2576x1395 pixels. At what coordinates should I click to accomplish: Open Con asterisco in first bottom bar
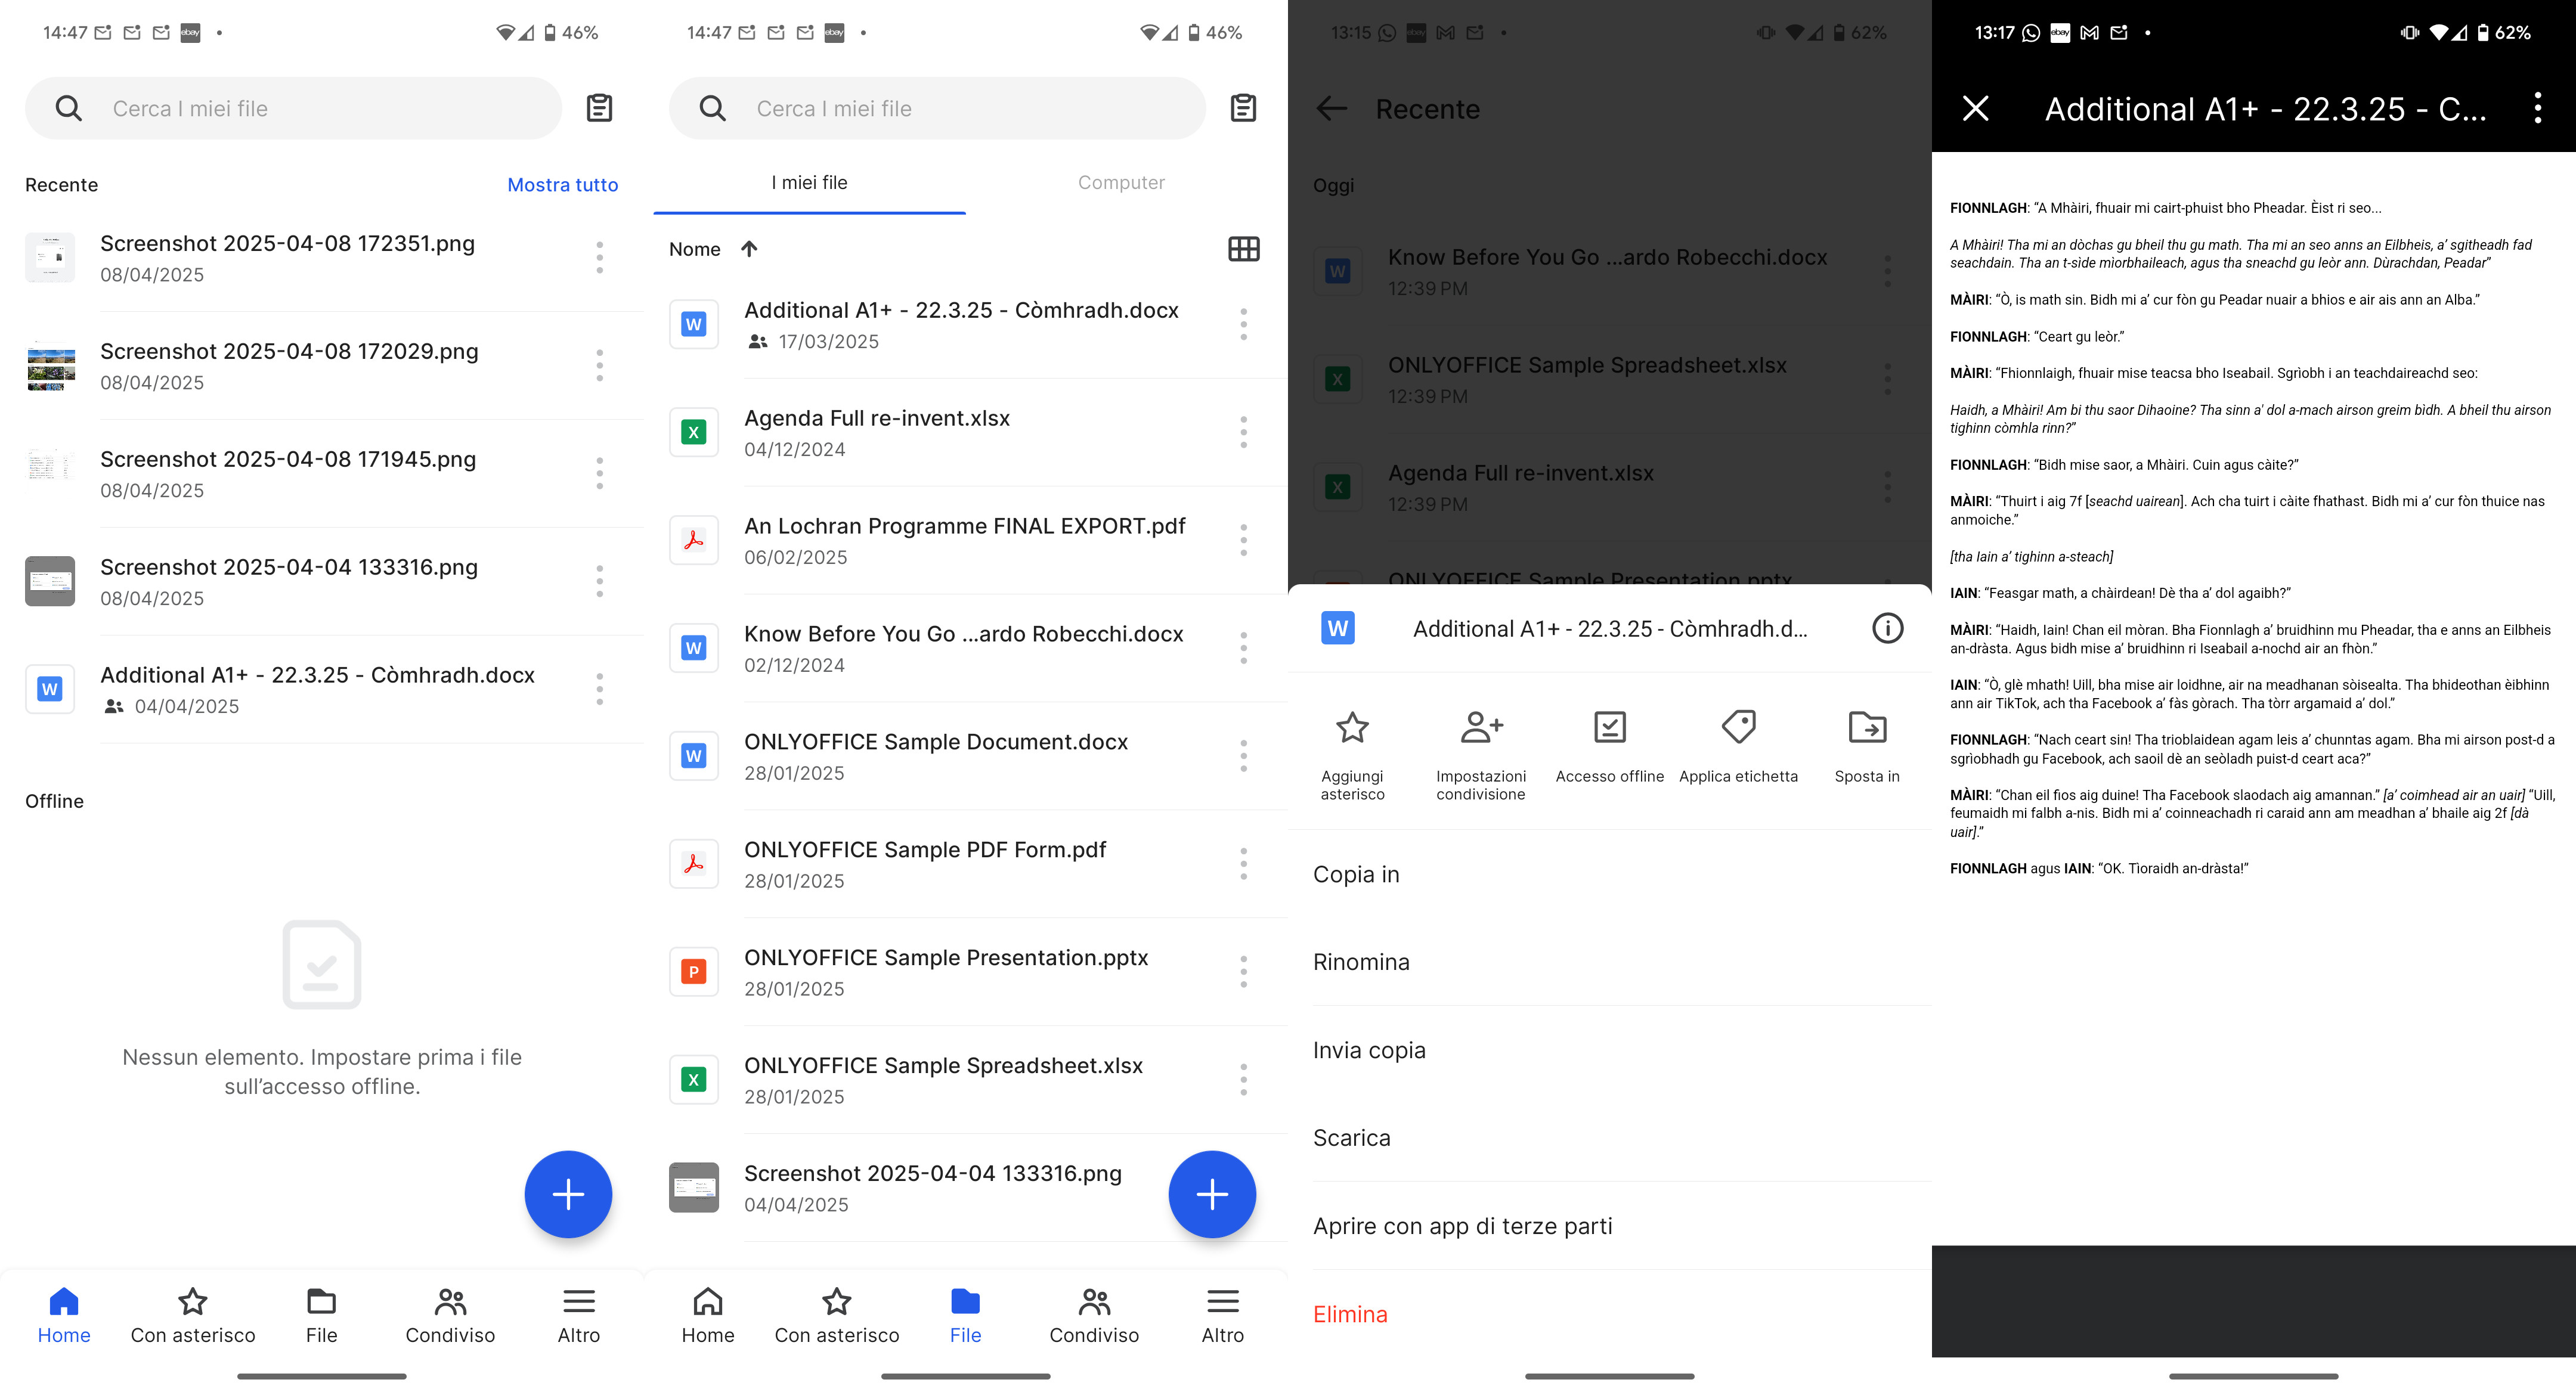point(193,1315)
